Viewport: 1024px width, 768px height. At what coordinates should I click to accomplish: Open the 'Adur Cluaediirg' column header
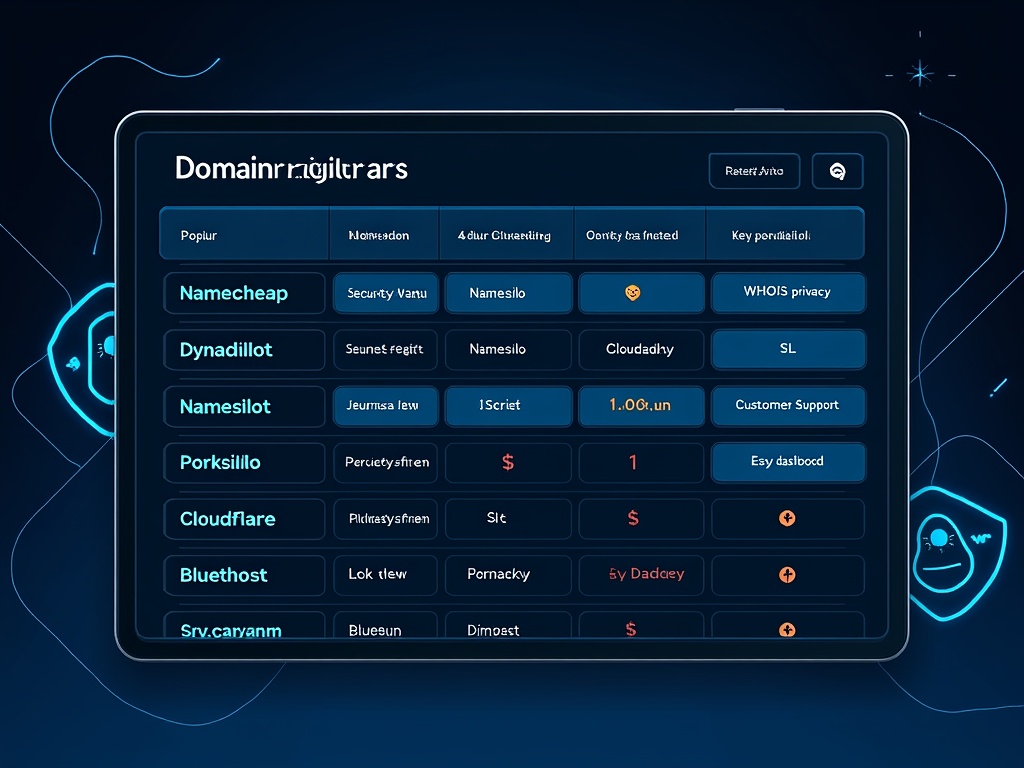(x=506, y=235)
